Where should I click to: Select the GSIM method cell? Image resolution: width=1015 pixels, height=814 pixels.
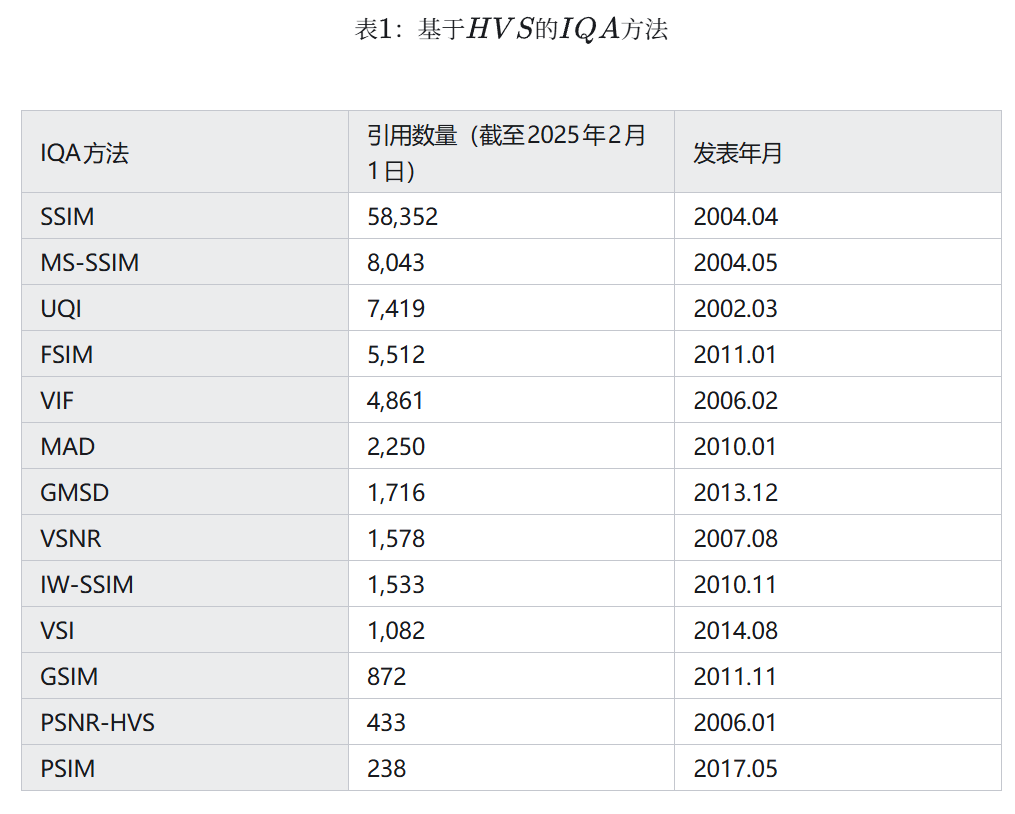click(69, 677)
